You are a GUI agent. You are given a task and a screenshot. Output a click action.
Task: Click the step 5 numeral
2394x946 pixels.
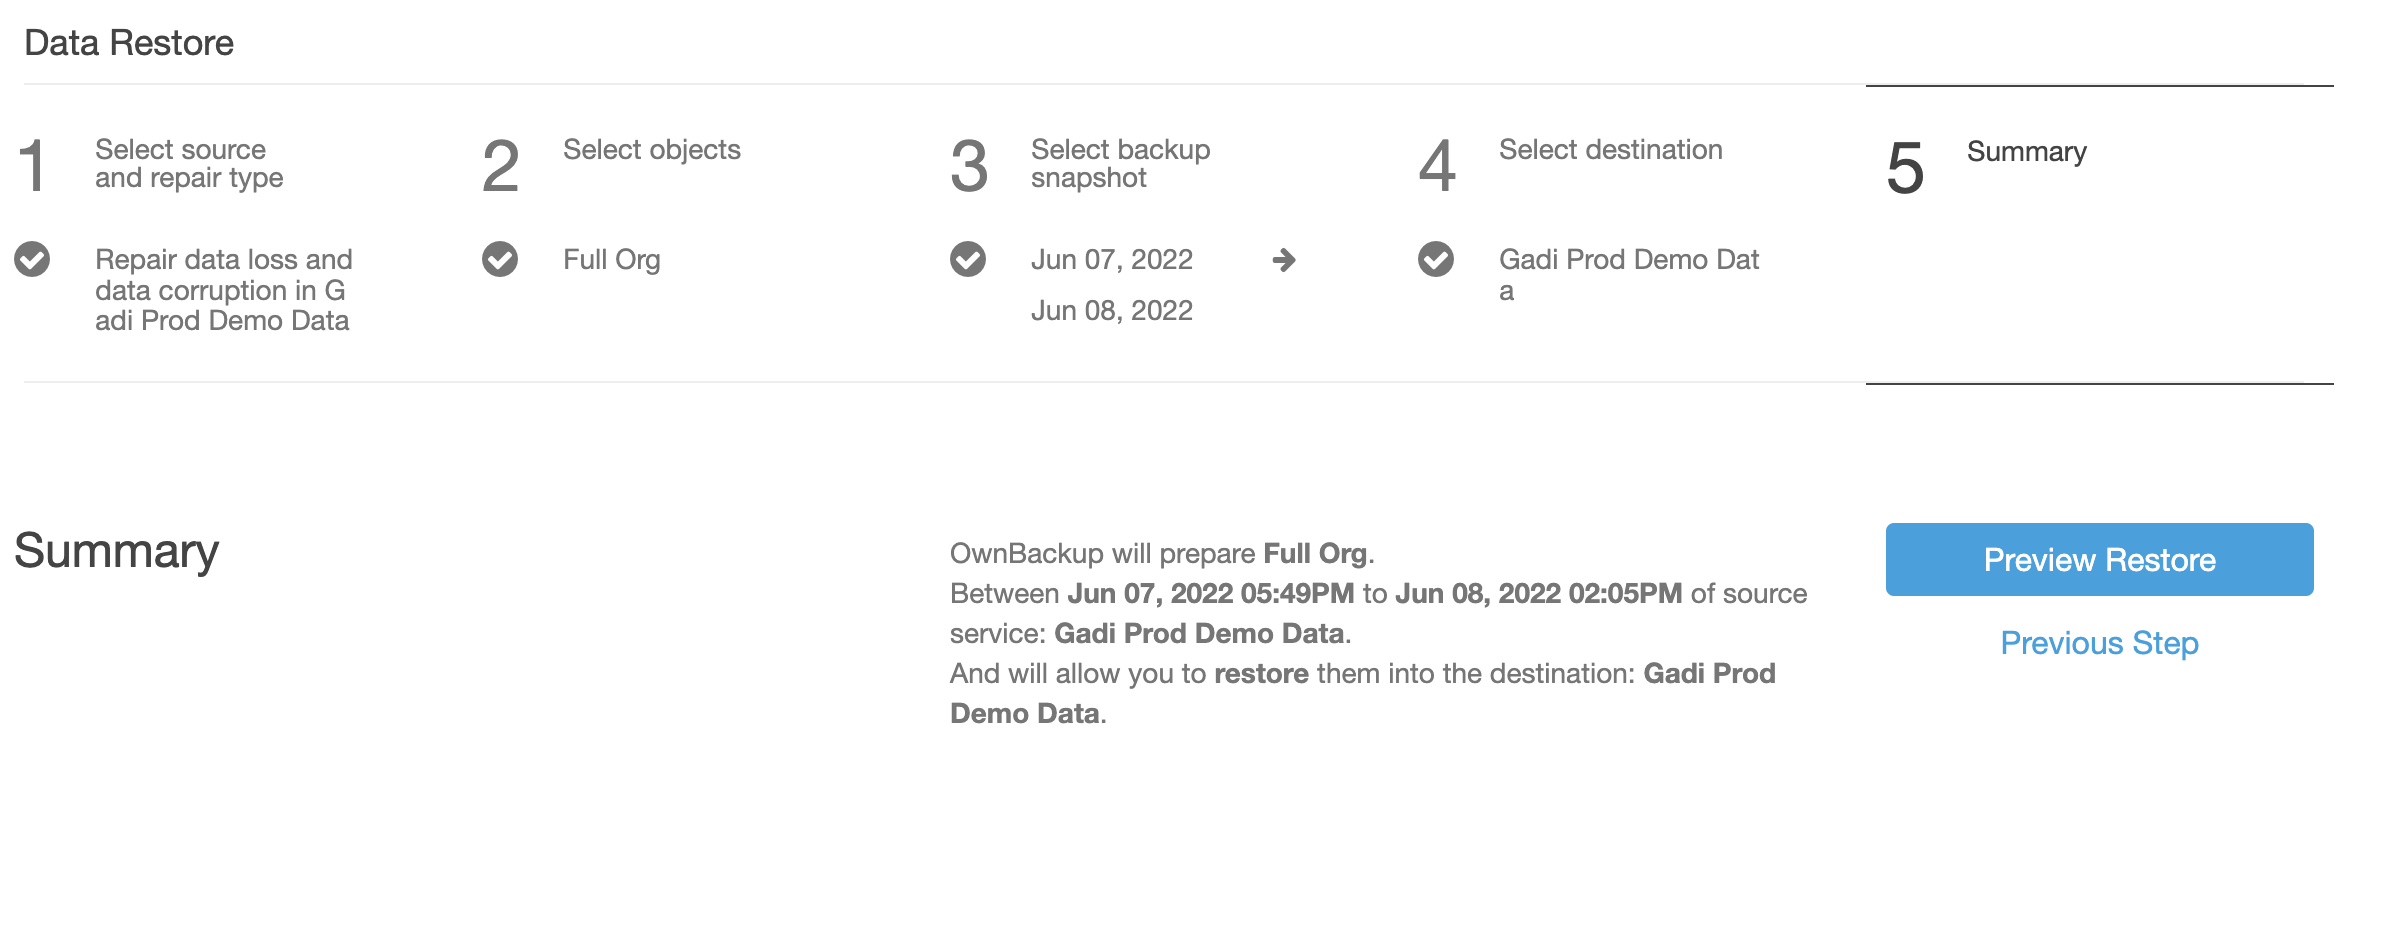click(1905, 170)
